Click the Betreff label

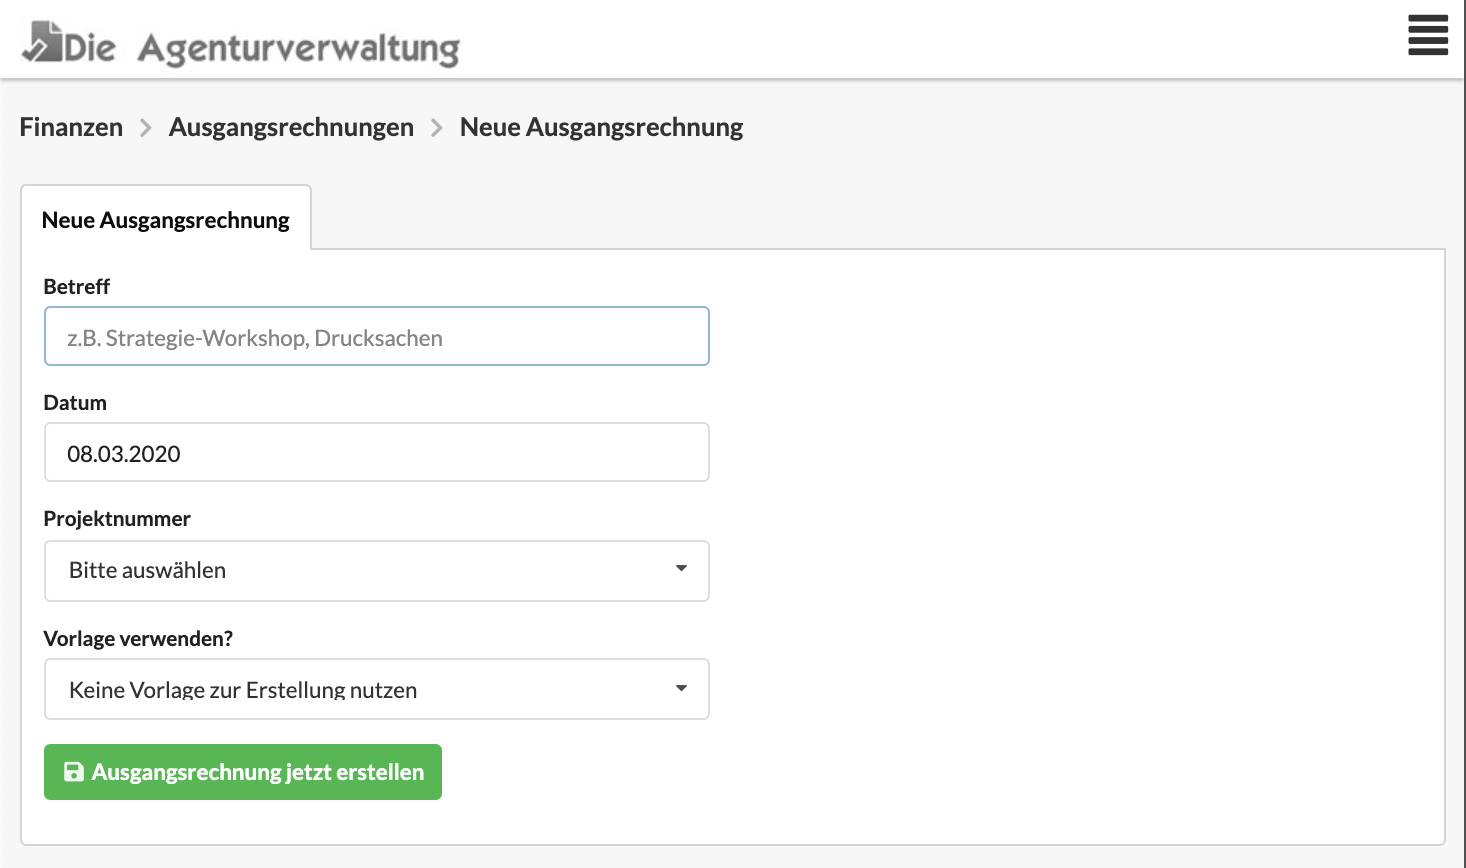coord(77,286)
